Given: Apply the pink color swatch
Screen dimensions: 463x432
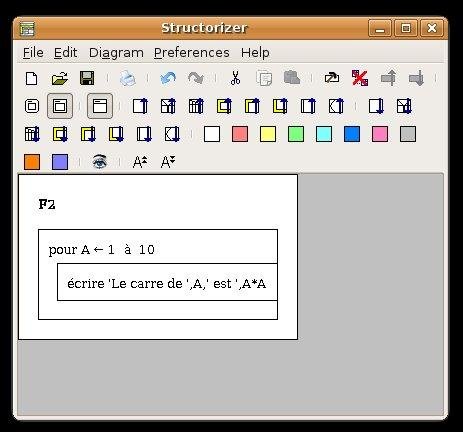Looking at the screenshot, I should pos(380,134).
